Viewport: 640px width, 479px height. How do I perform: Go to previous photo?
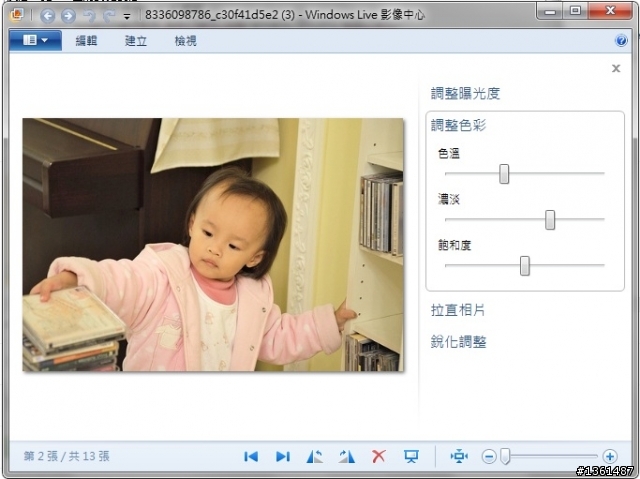point(251,456)
